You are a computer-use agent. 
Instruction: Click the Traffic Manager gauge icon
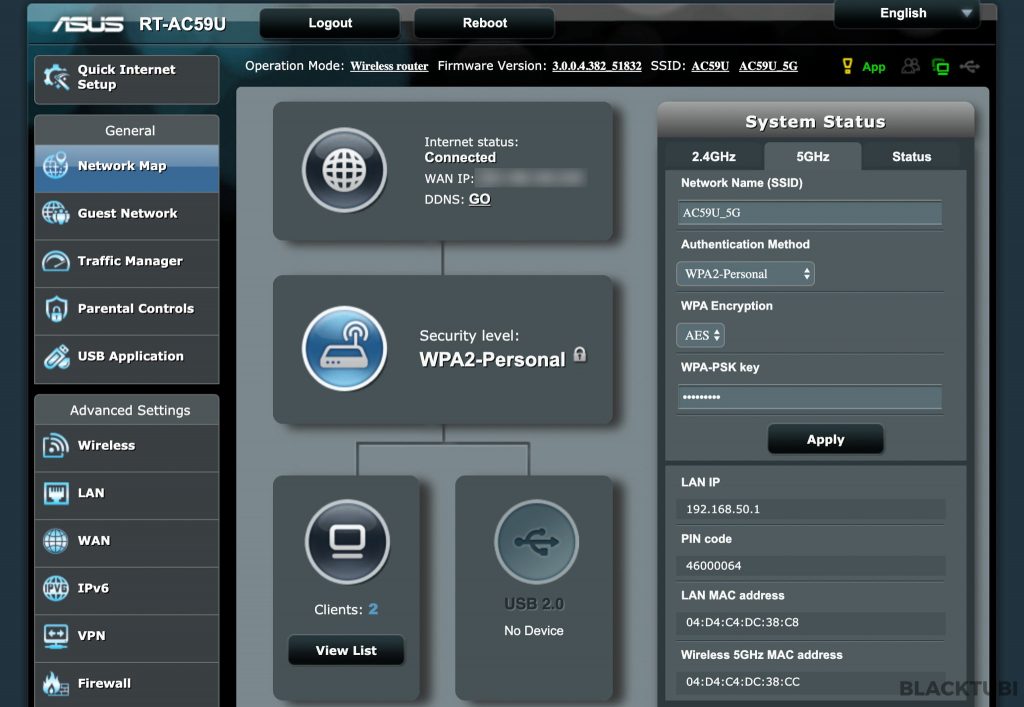point(56,261)
